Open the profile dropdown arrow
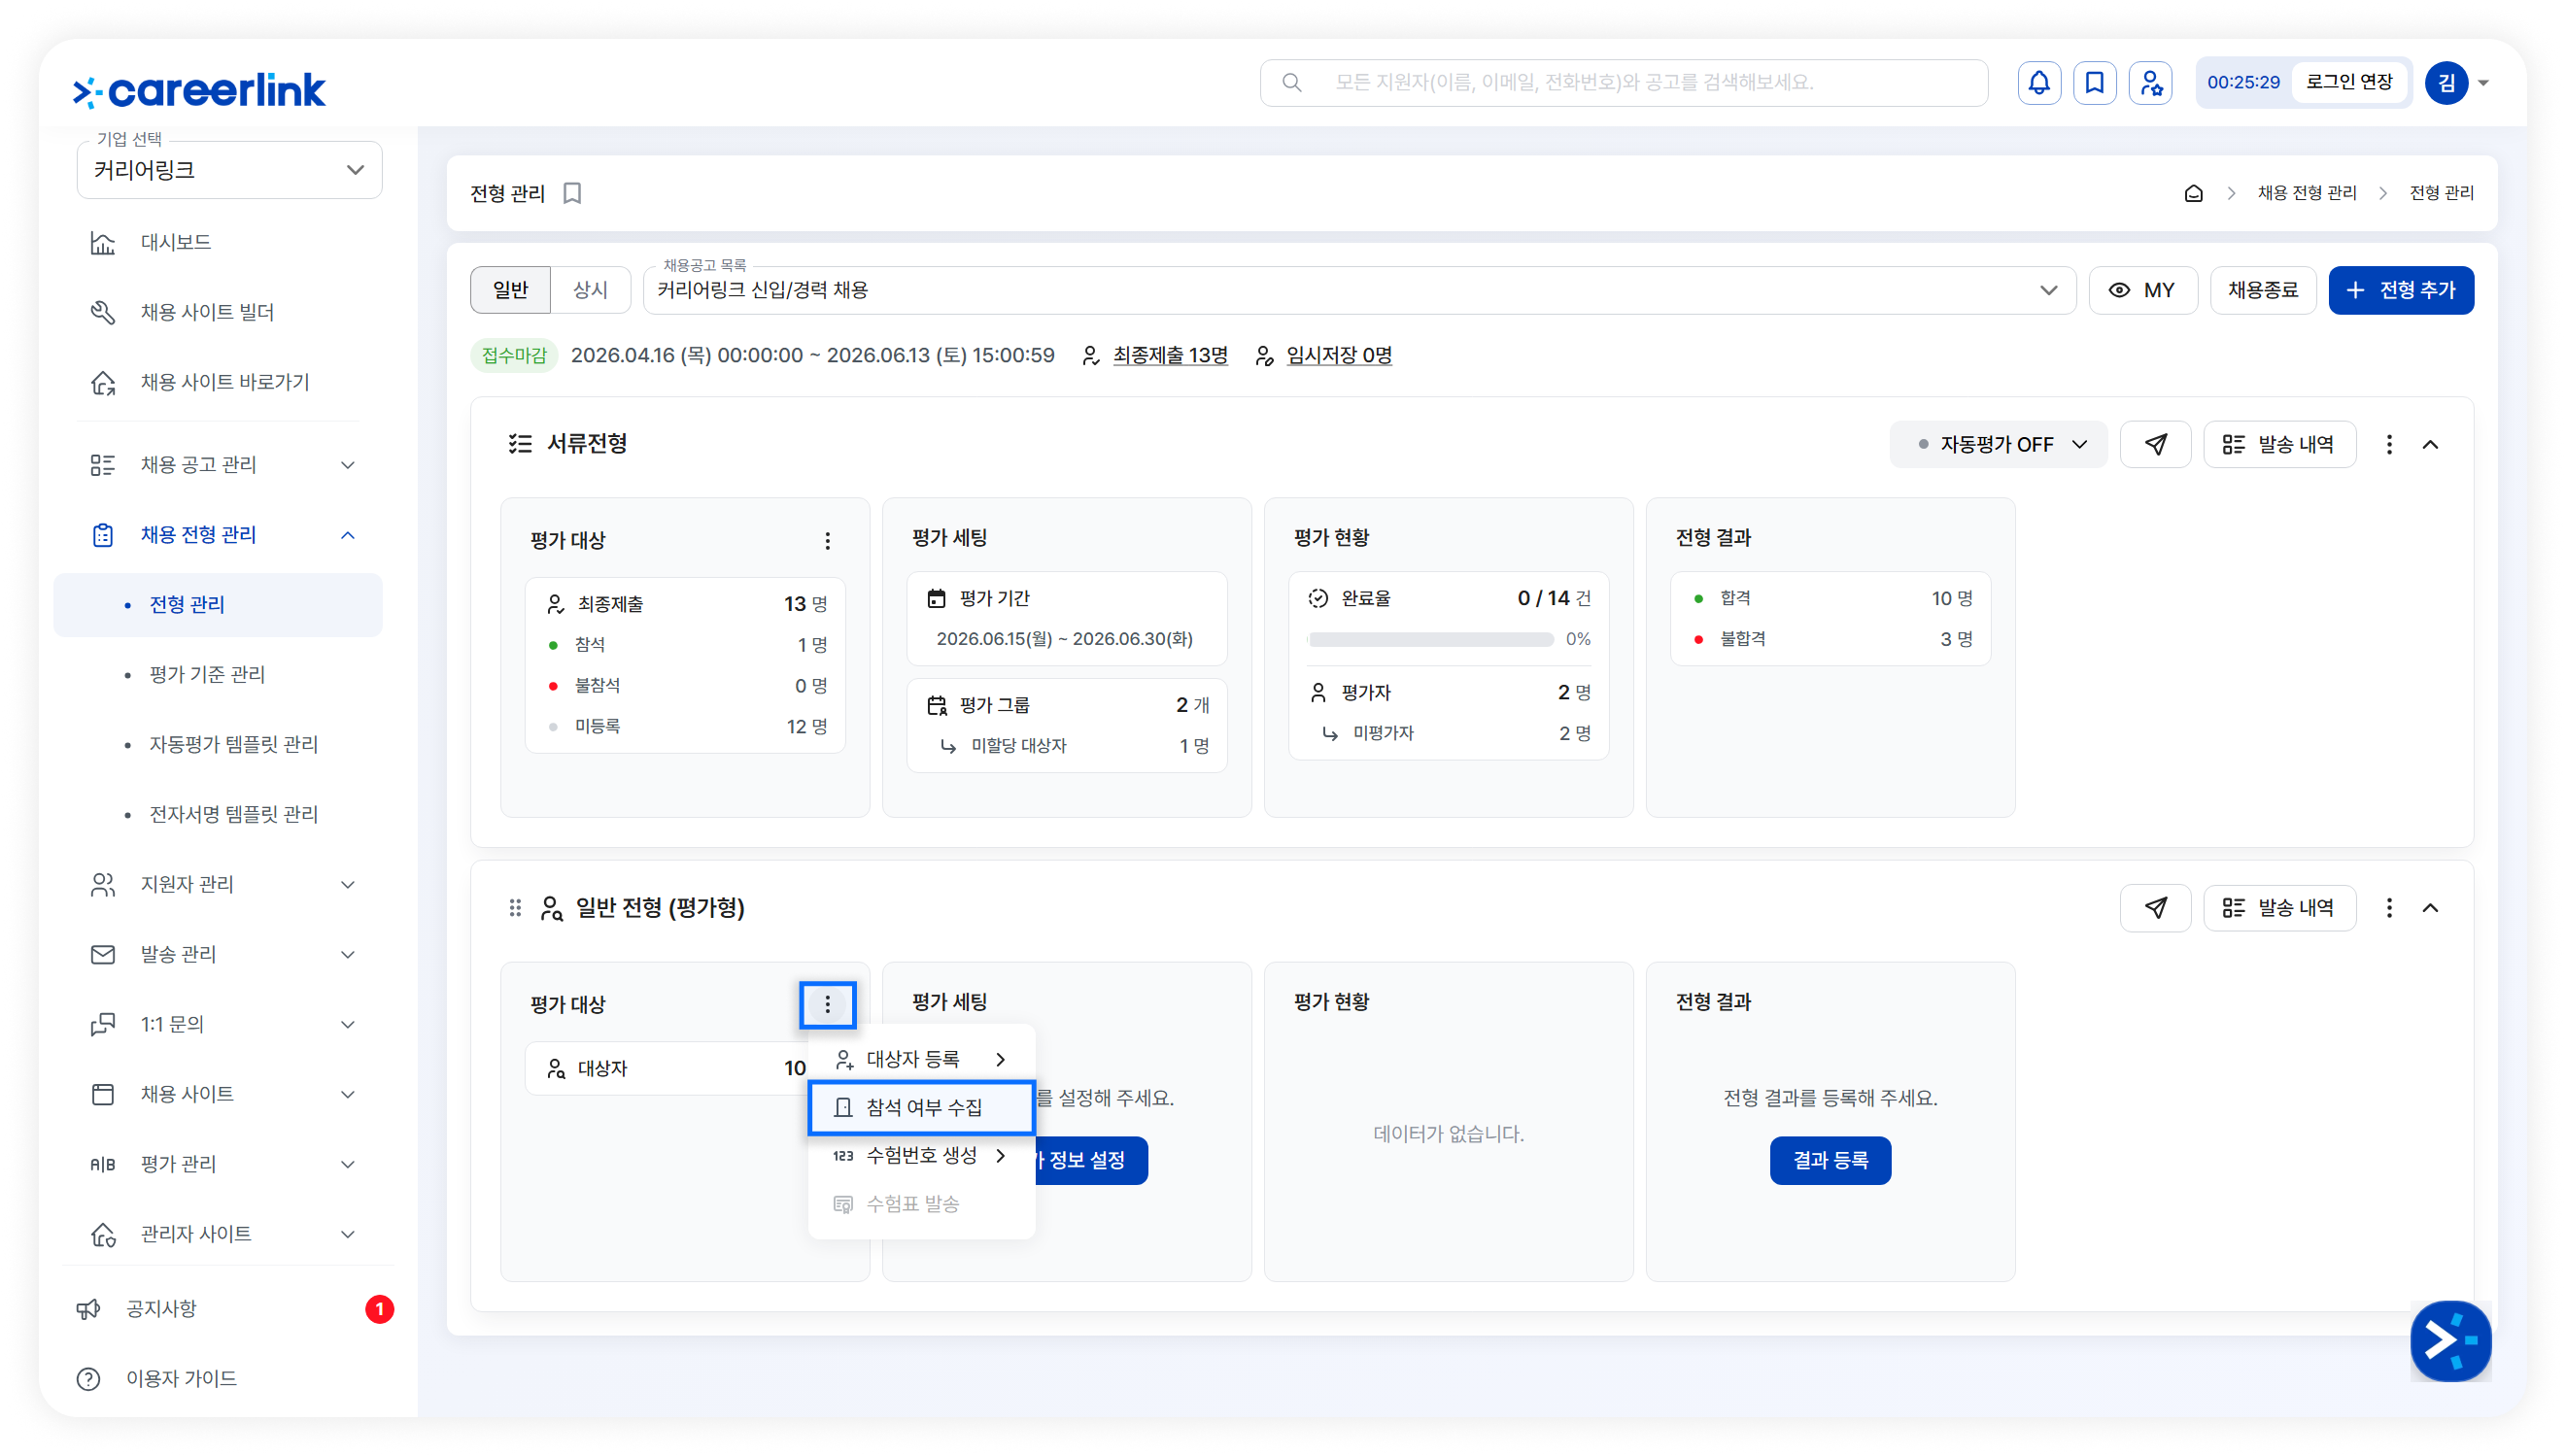The width and height of the screenshot is (2566, 1456). [x=2484, y=83]
